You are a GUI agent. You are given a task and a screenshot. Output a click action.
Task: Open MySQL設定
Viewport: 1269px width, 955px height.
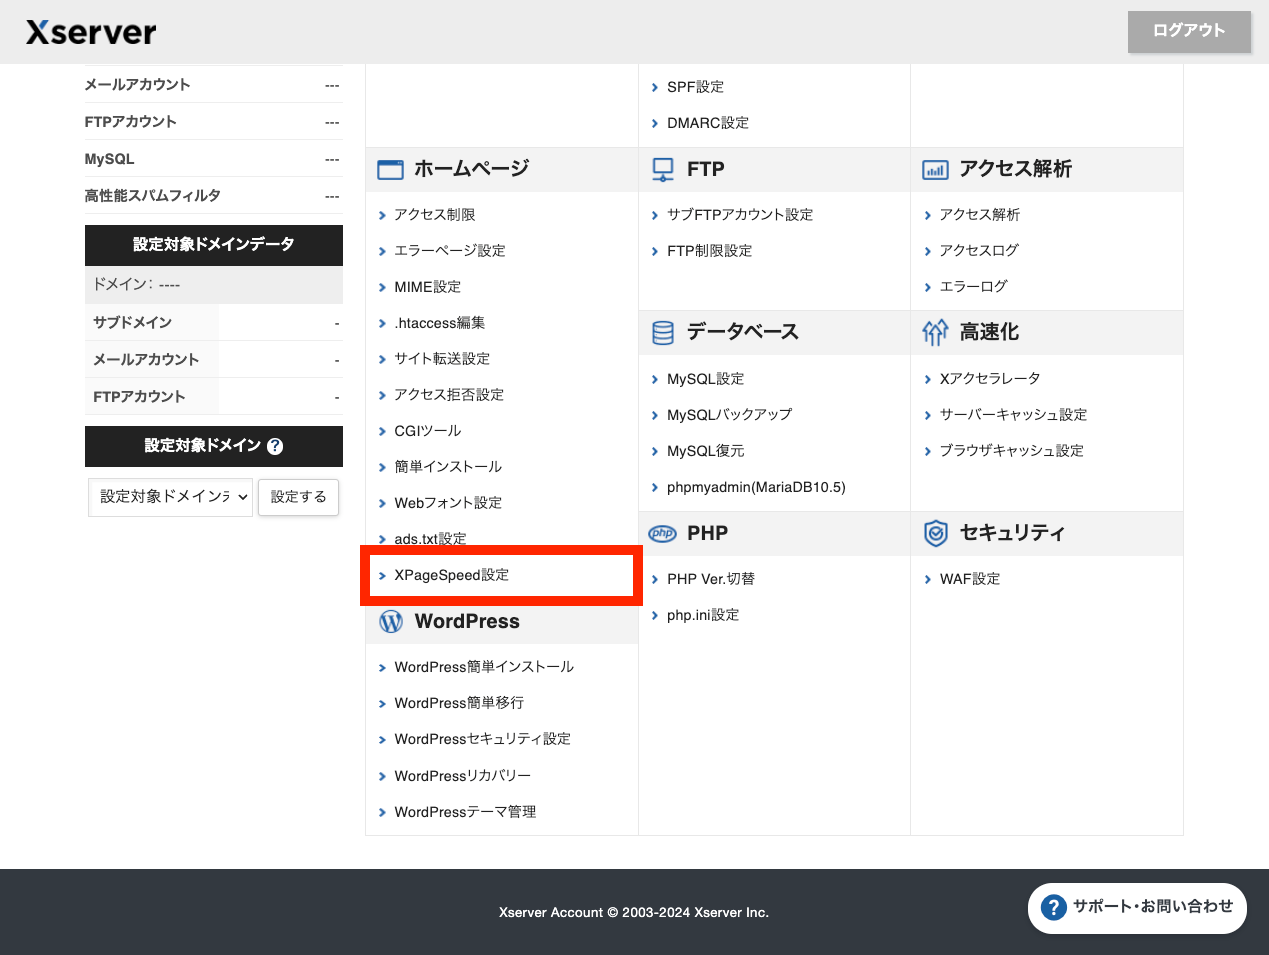[706, 379]
